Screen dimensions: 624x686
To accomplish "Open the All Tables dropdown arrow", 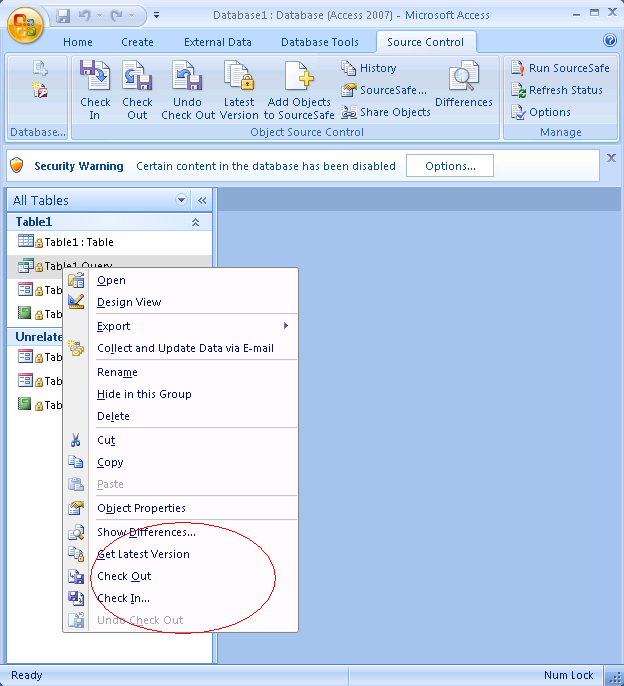I will [181, 200].
